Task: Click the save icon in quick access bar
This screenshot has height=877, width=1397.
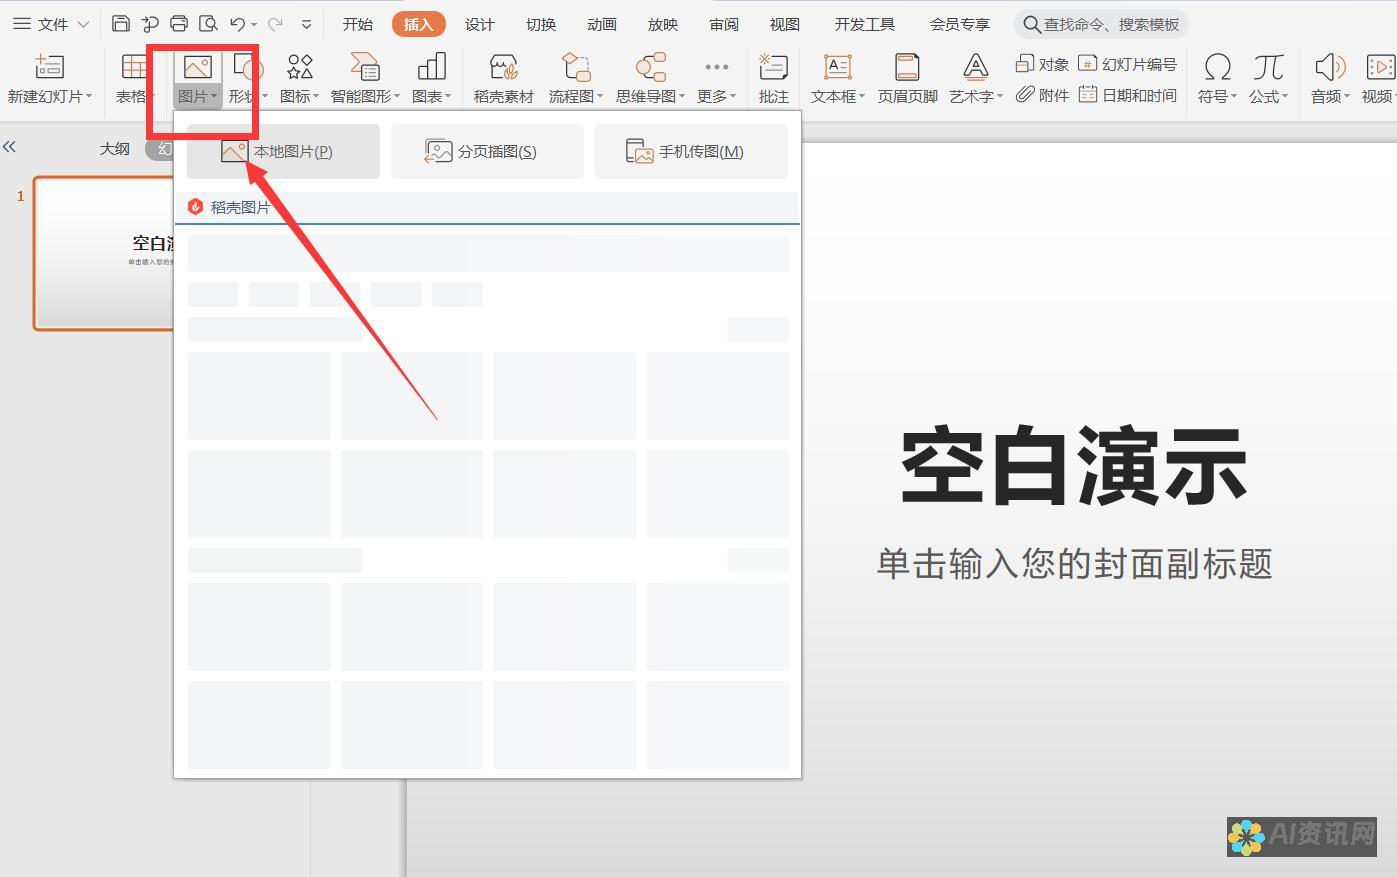Action: pyautogui.click(x=121, y=23)
